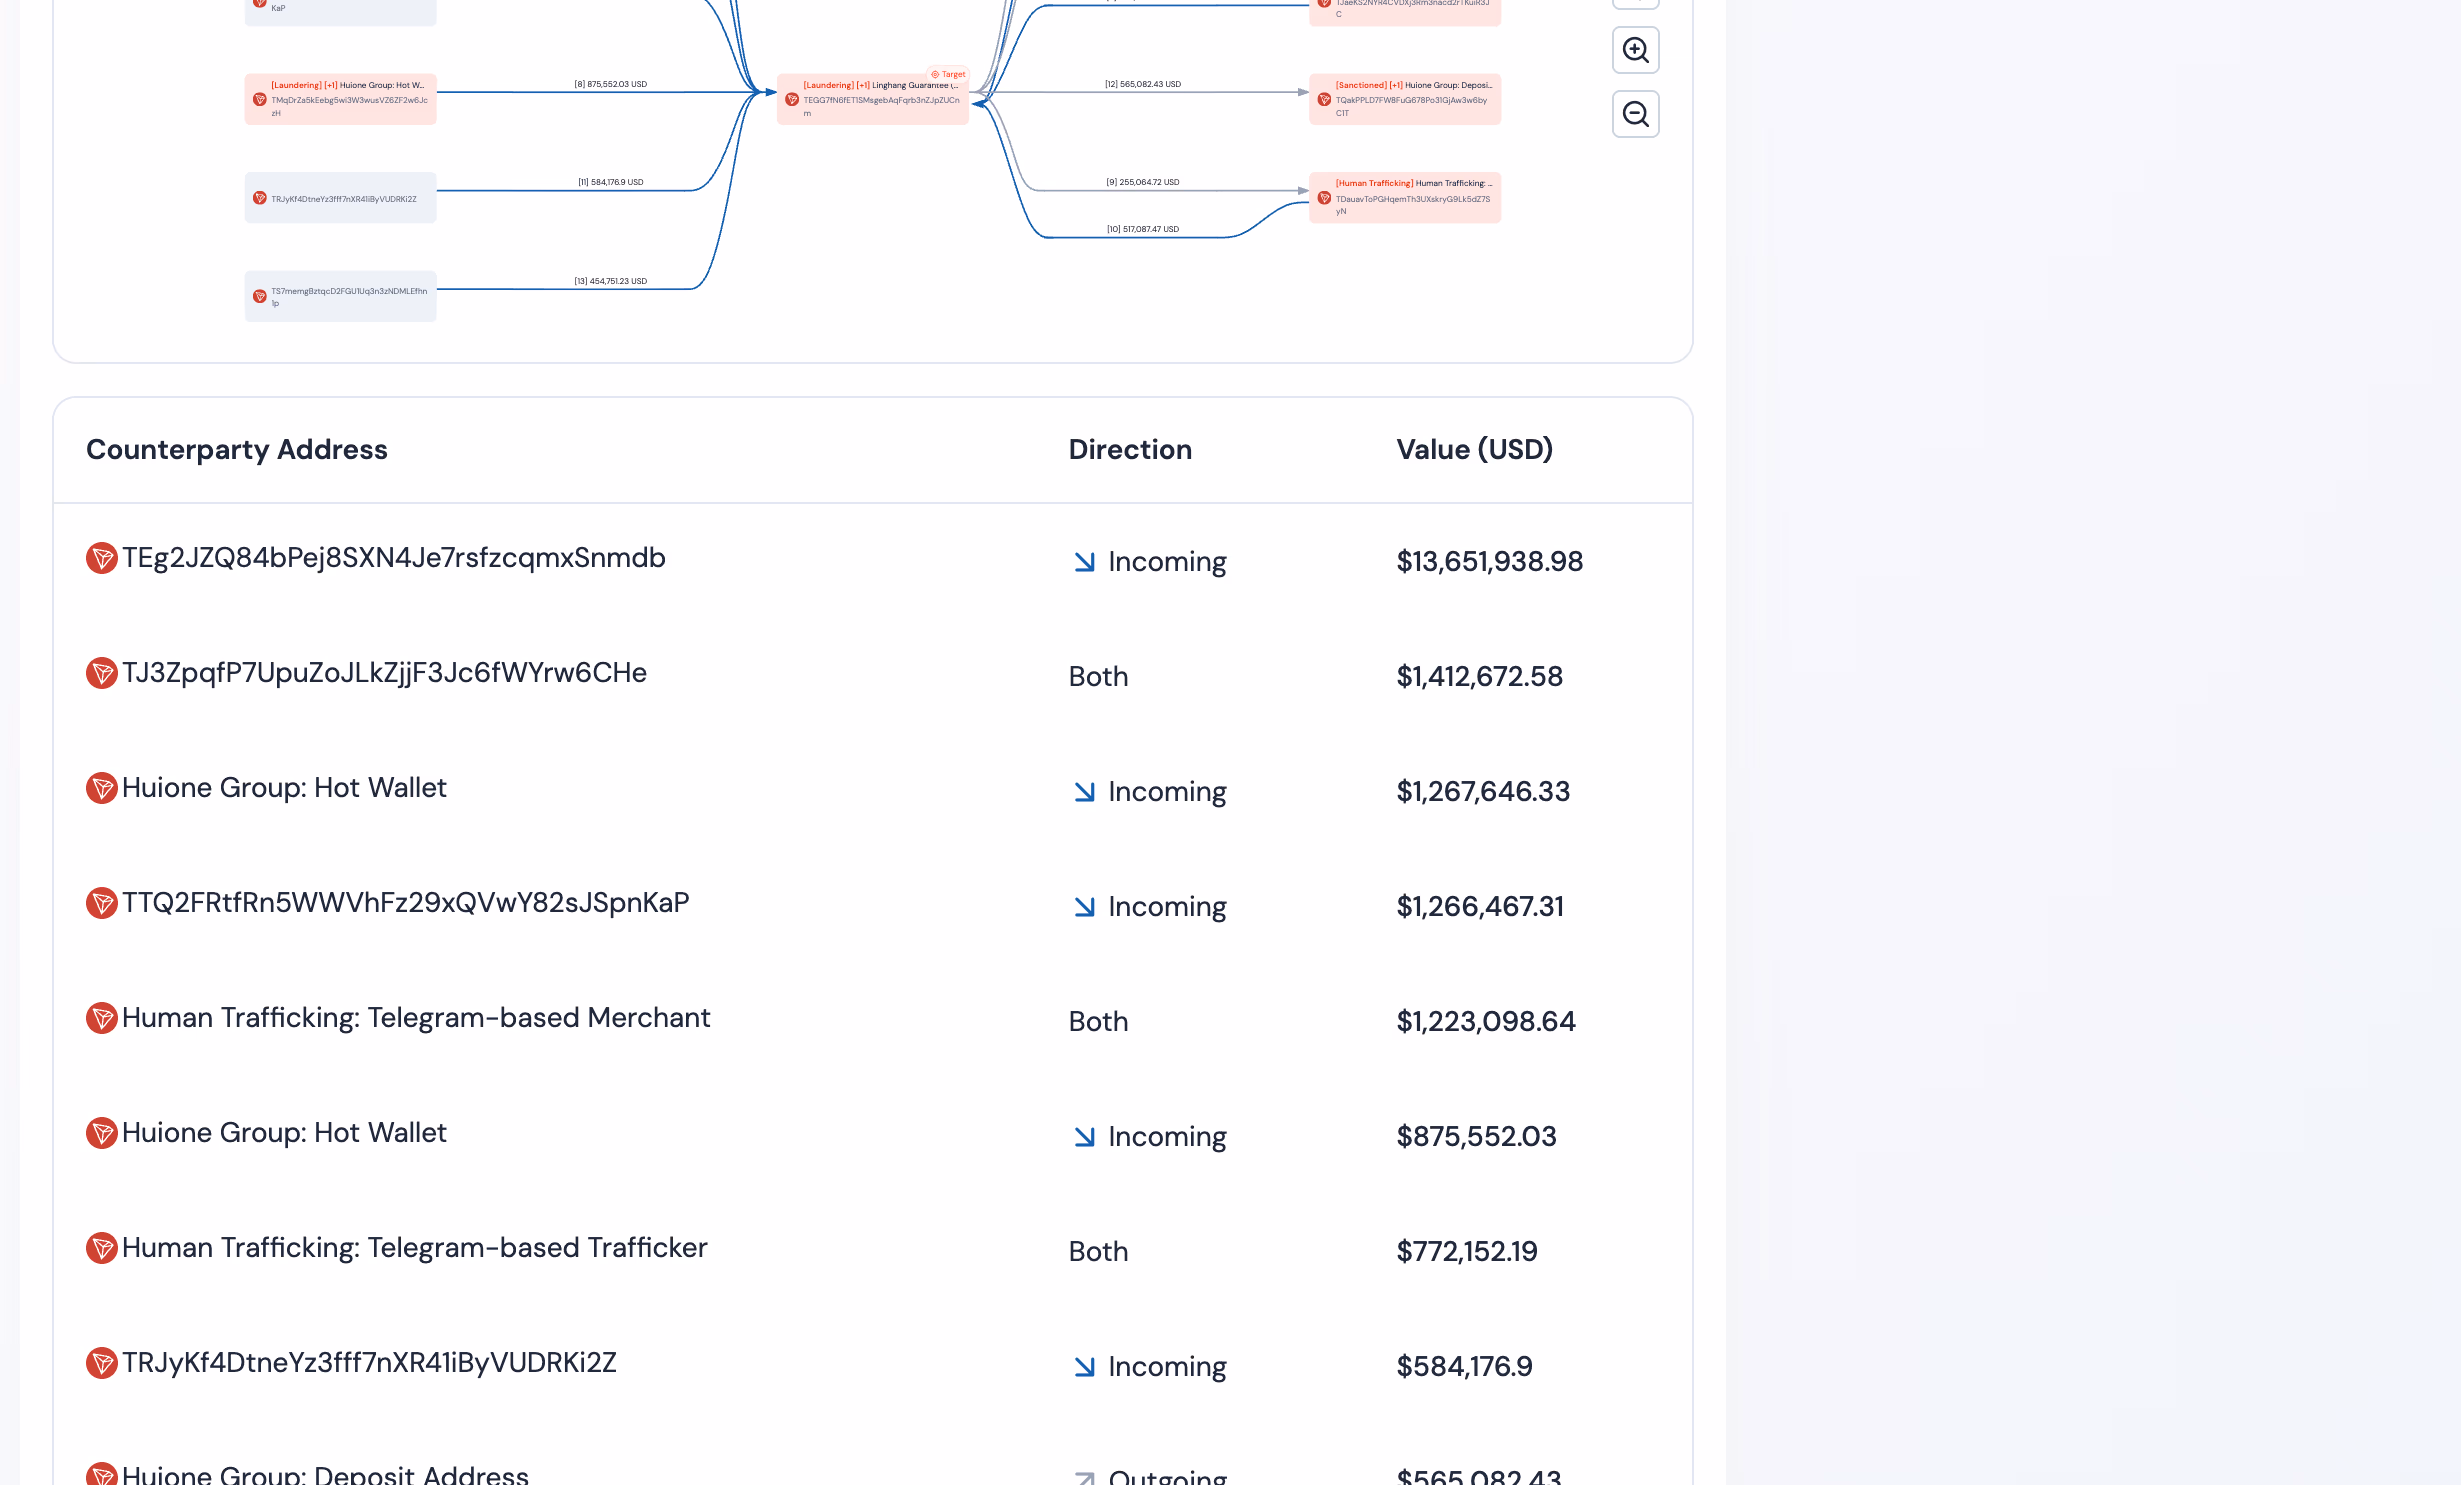Click the value $1,267,646.33
This screenshot has height=1485, width=2461.
pyautogui.click(x=1483, y=792)
